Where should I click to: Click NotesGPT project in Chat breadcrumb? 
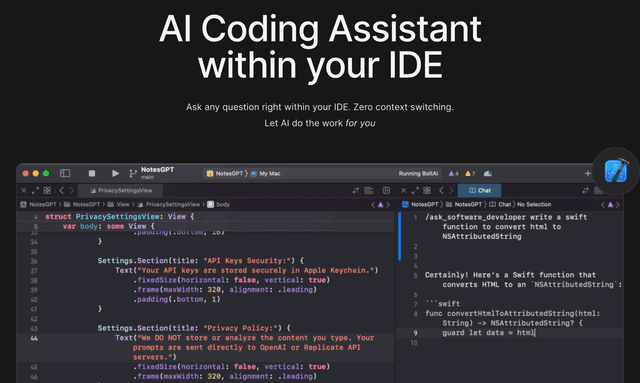[420, 204]
